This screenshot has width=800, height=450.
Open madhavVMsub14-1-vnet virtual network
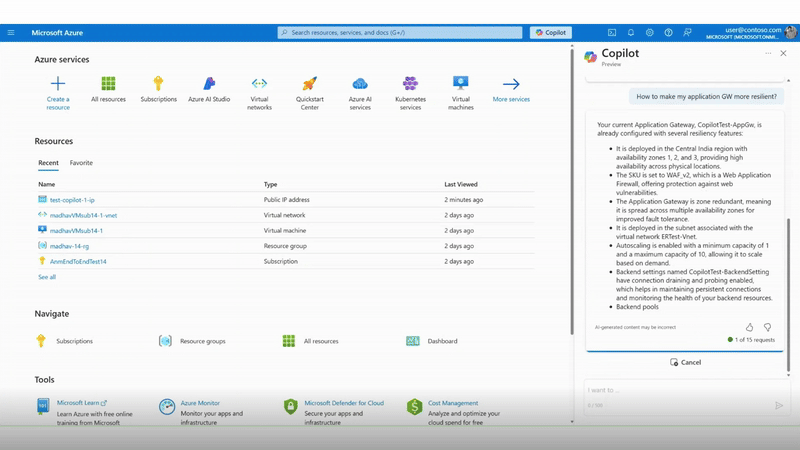(83, 215)
